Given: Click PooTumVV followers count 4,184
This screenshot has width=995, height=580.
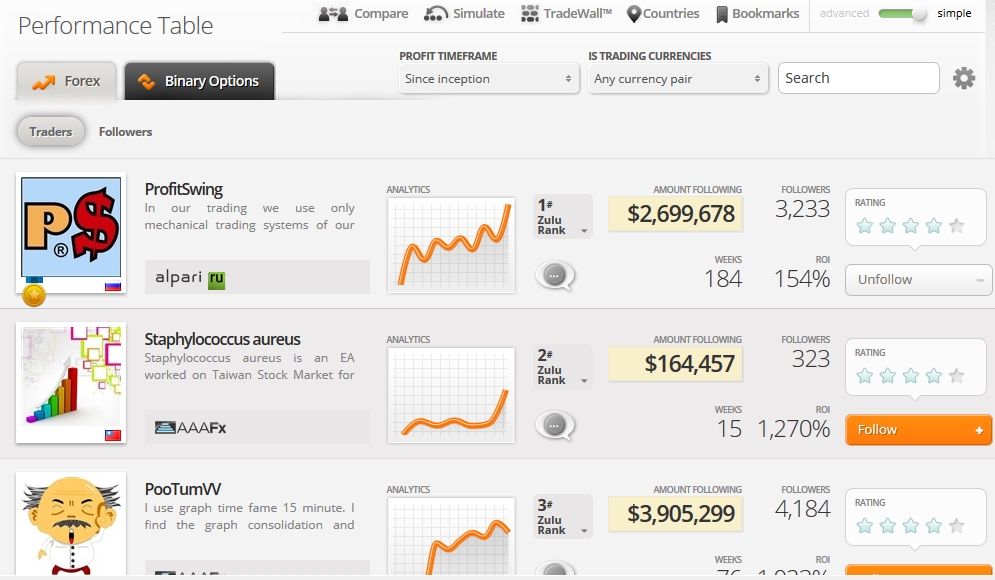Looking at the screenshot, I should click(802, 509).
